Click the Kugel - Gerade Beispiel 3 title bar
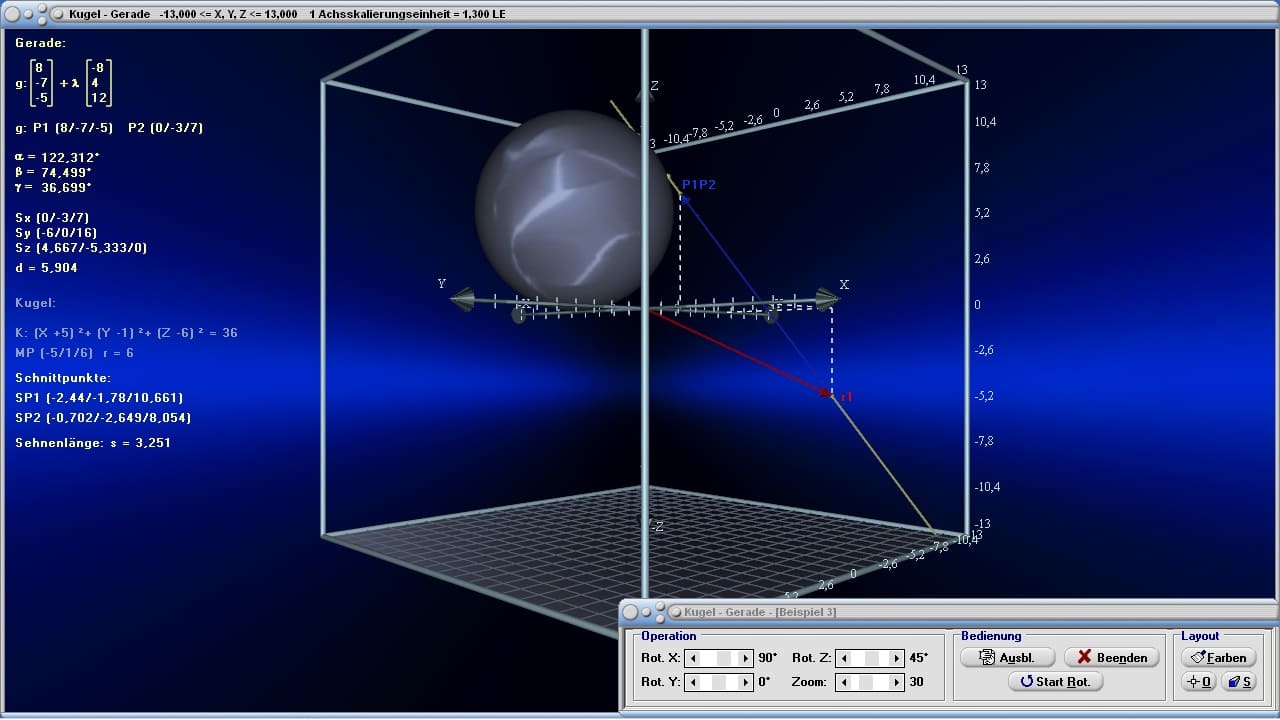The width and height of the screenshot is (1280, 720). click(x=948, y=612)
